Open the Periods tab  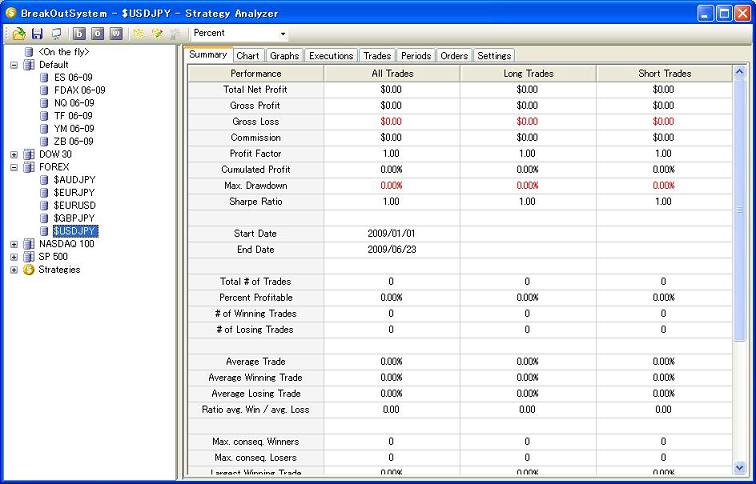point(416,55)
